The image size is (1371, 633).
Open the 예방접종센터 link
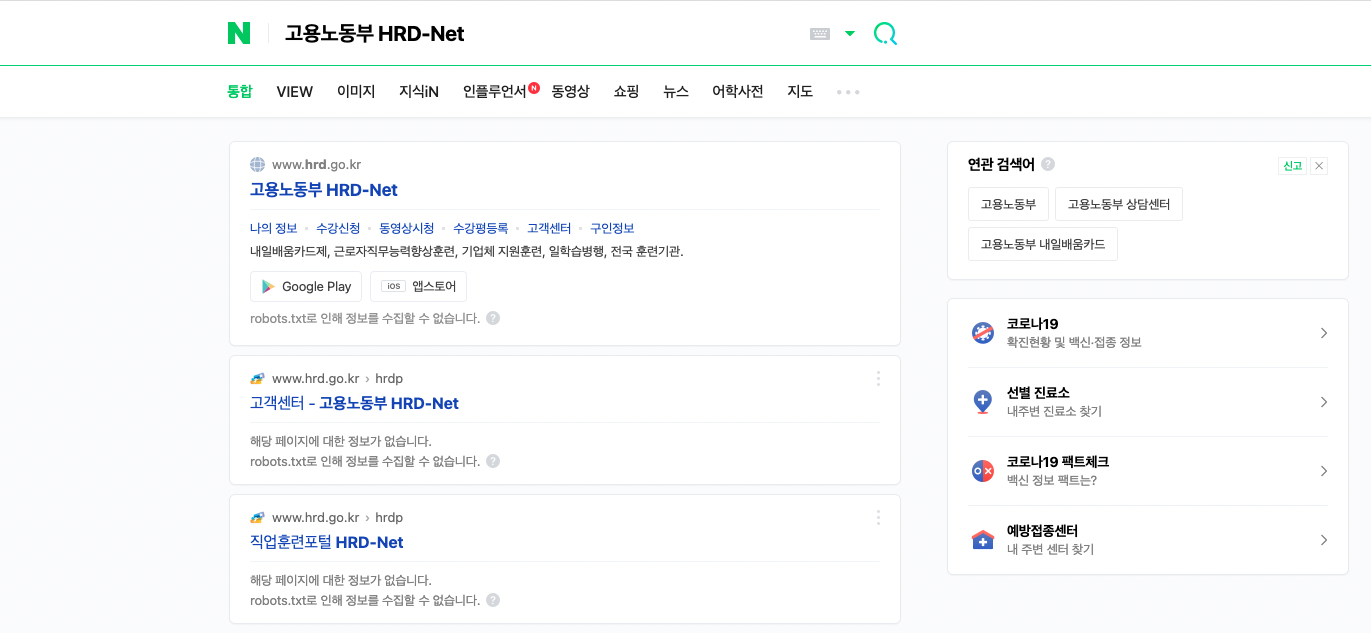(1050, 540)
